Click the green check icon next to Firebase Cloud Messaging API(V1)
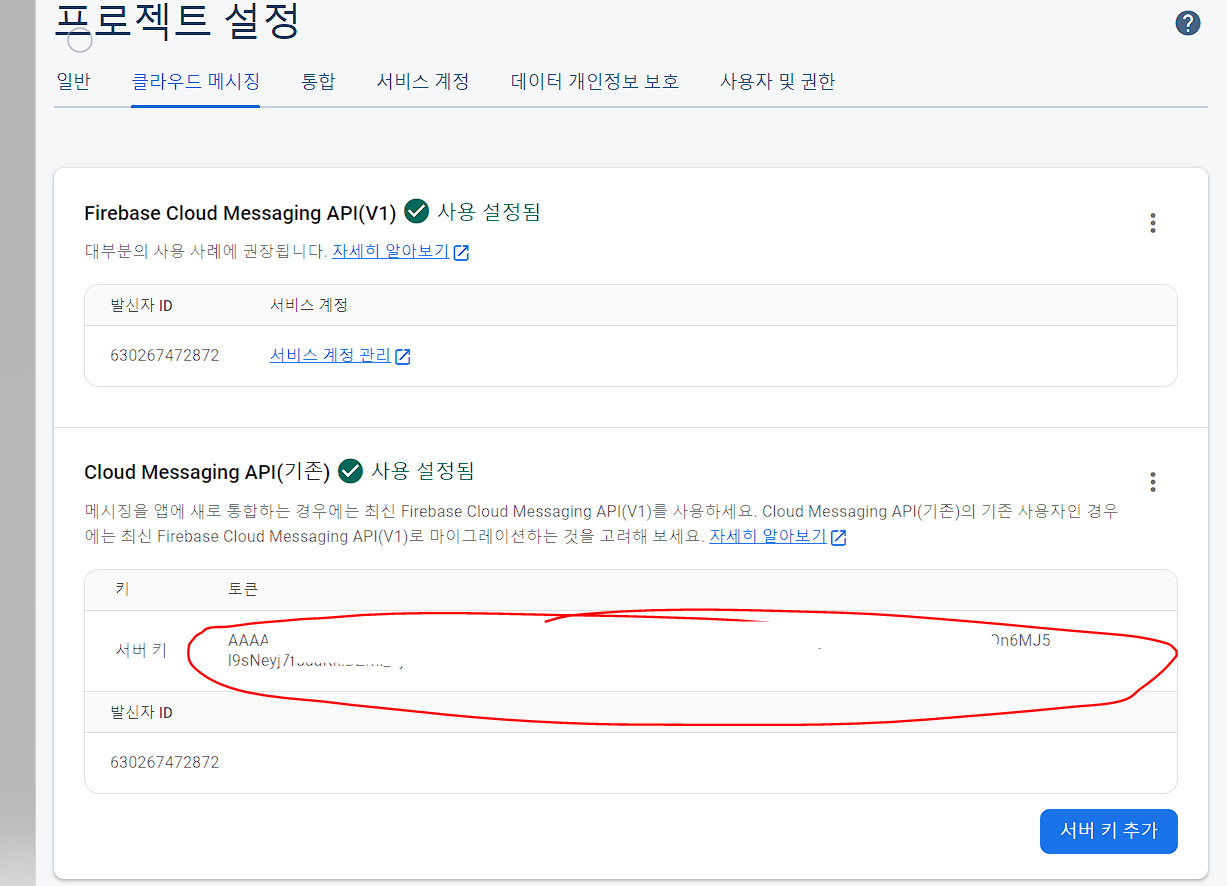Image resolution: width=1227 pixels, height=886 pixels. tap(417, 212)
